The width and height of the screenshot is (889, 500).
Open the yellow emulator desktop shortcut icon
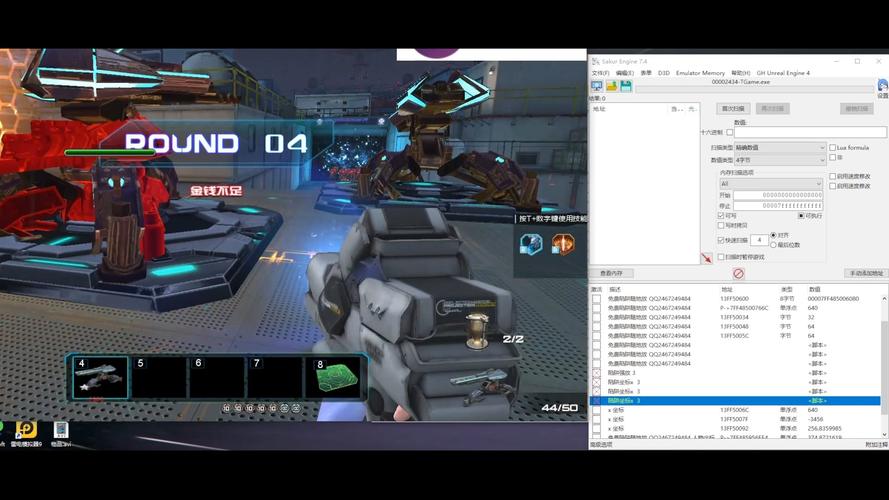pos(26,430)
